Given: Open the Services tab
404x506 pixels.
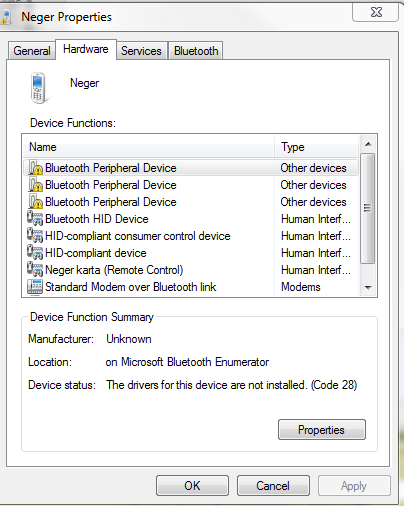Looking at the screenshot, I should tap(141, 51).
